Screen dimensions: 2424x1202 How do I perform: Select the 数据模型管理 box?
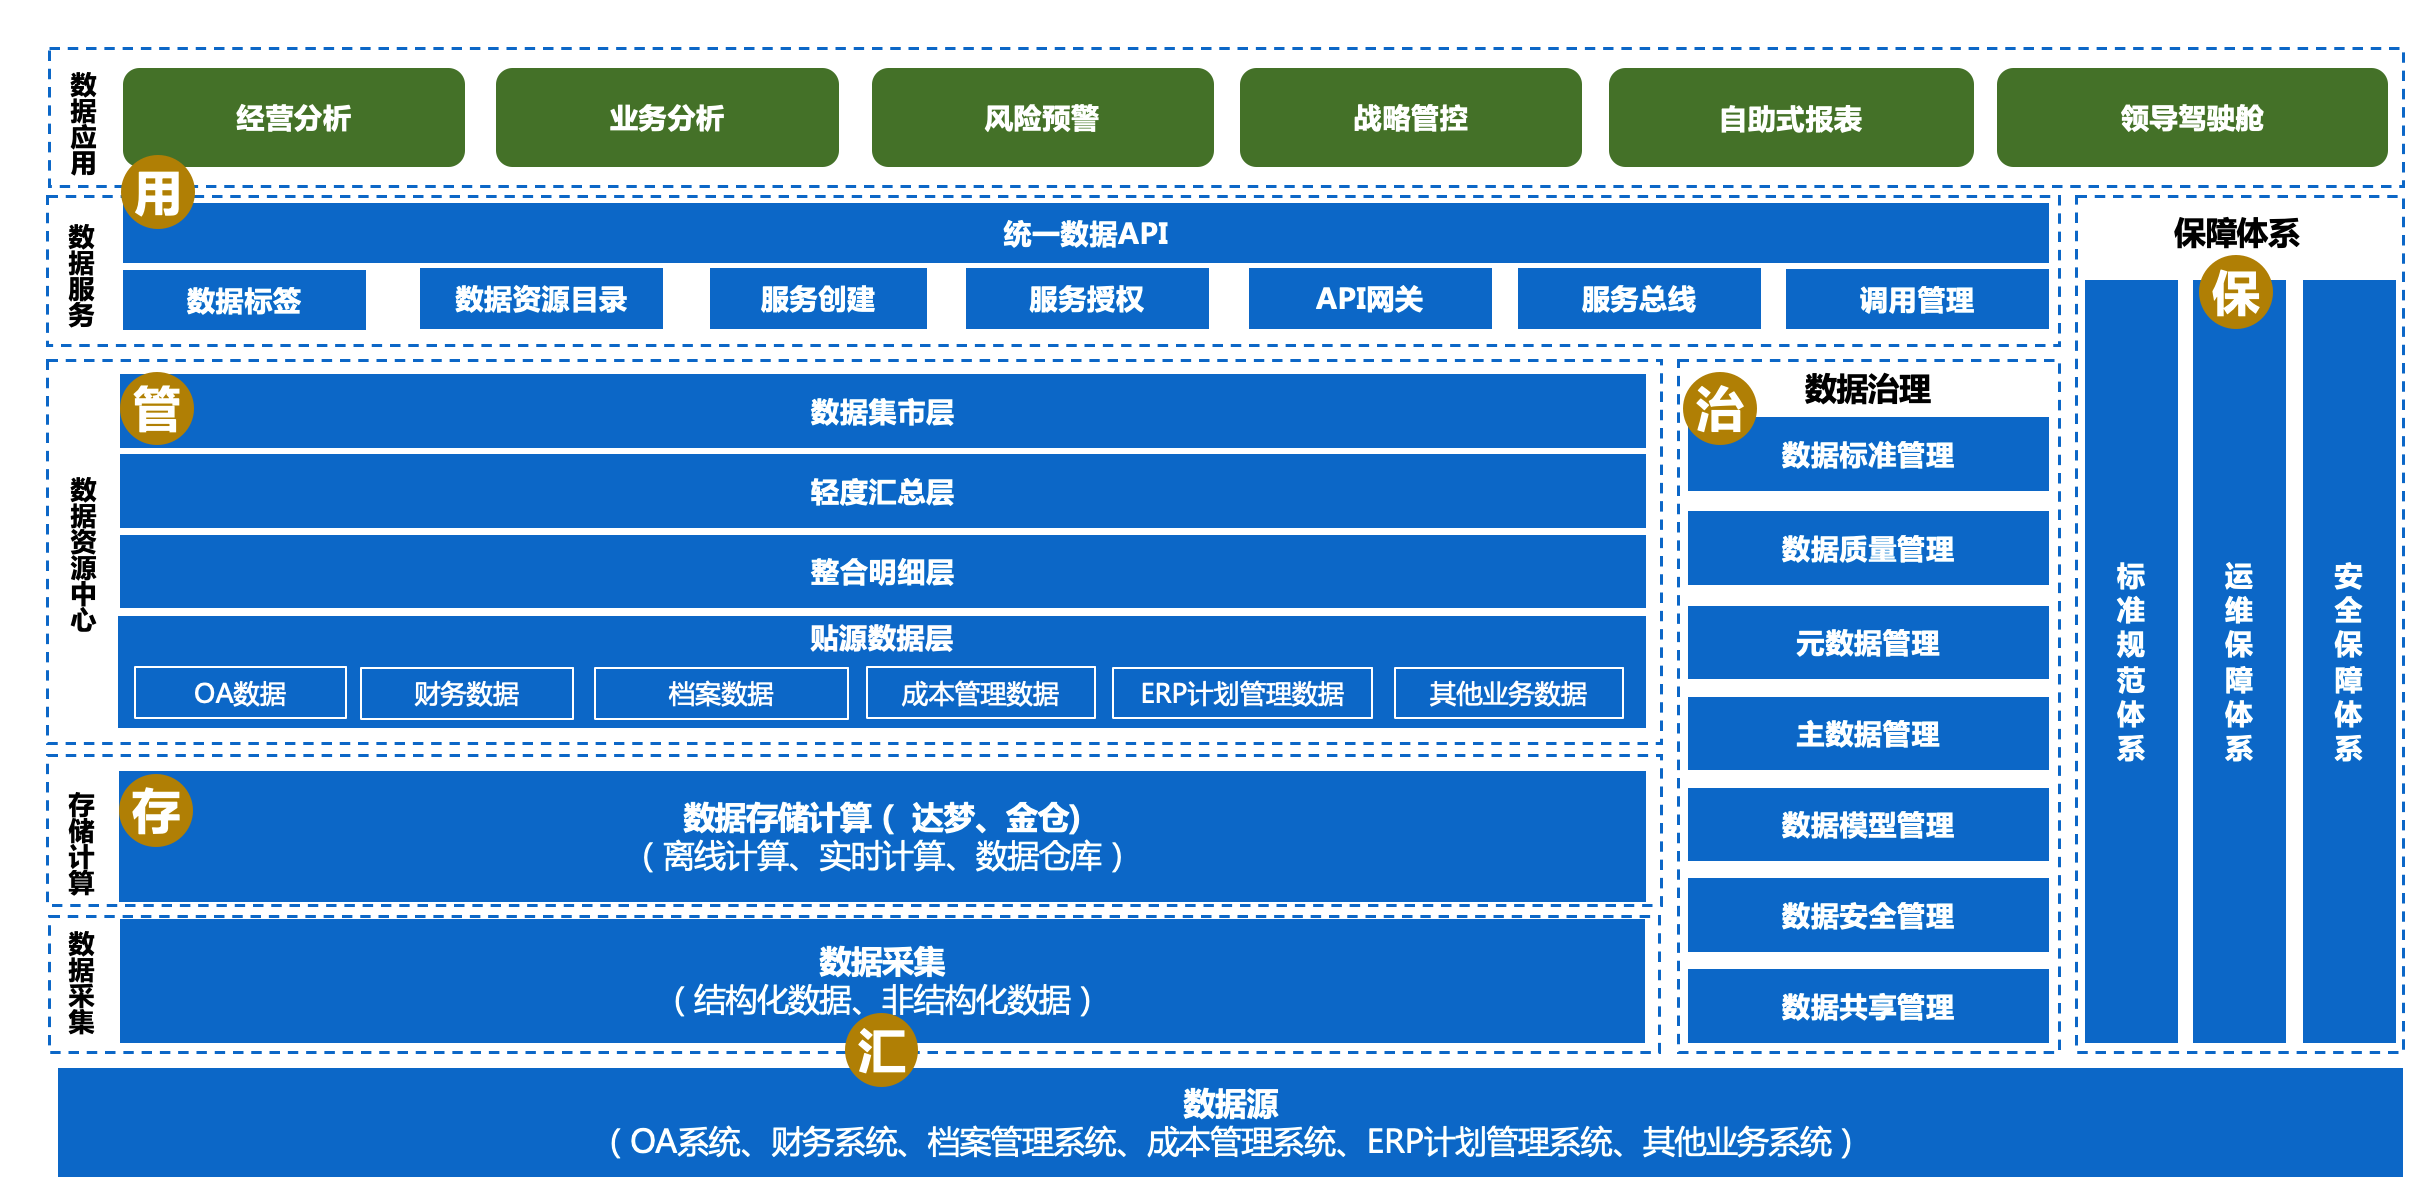[1868, 824]
